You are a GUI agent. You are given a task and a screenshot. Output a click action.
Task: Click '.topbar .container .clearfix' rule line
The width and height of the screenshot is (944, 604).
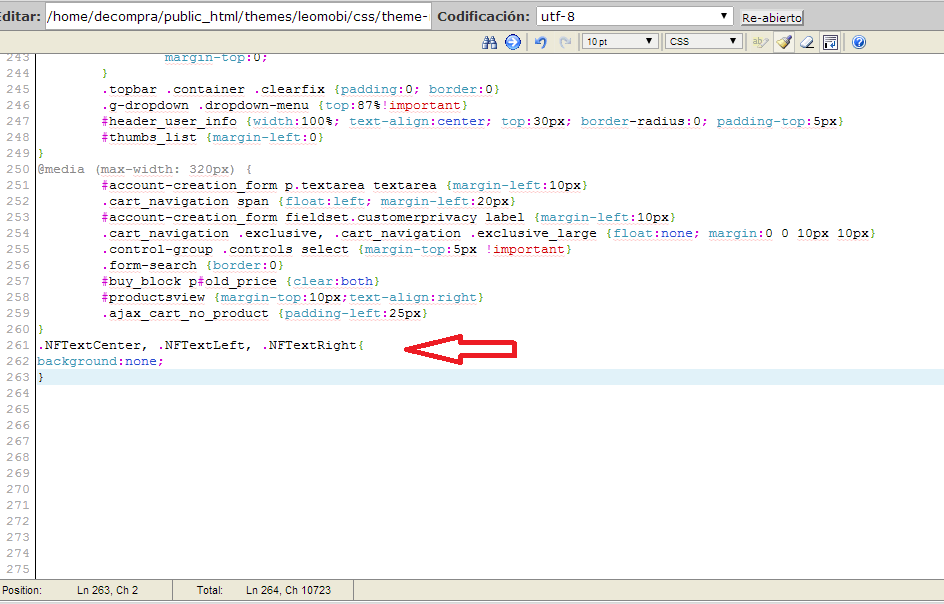pyautogui.click(x=301, y=89)
